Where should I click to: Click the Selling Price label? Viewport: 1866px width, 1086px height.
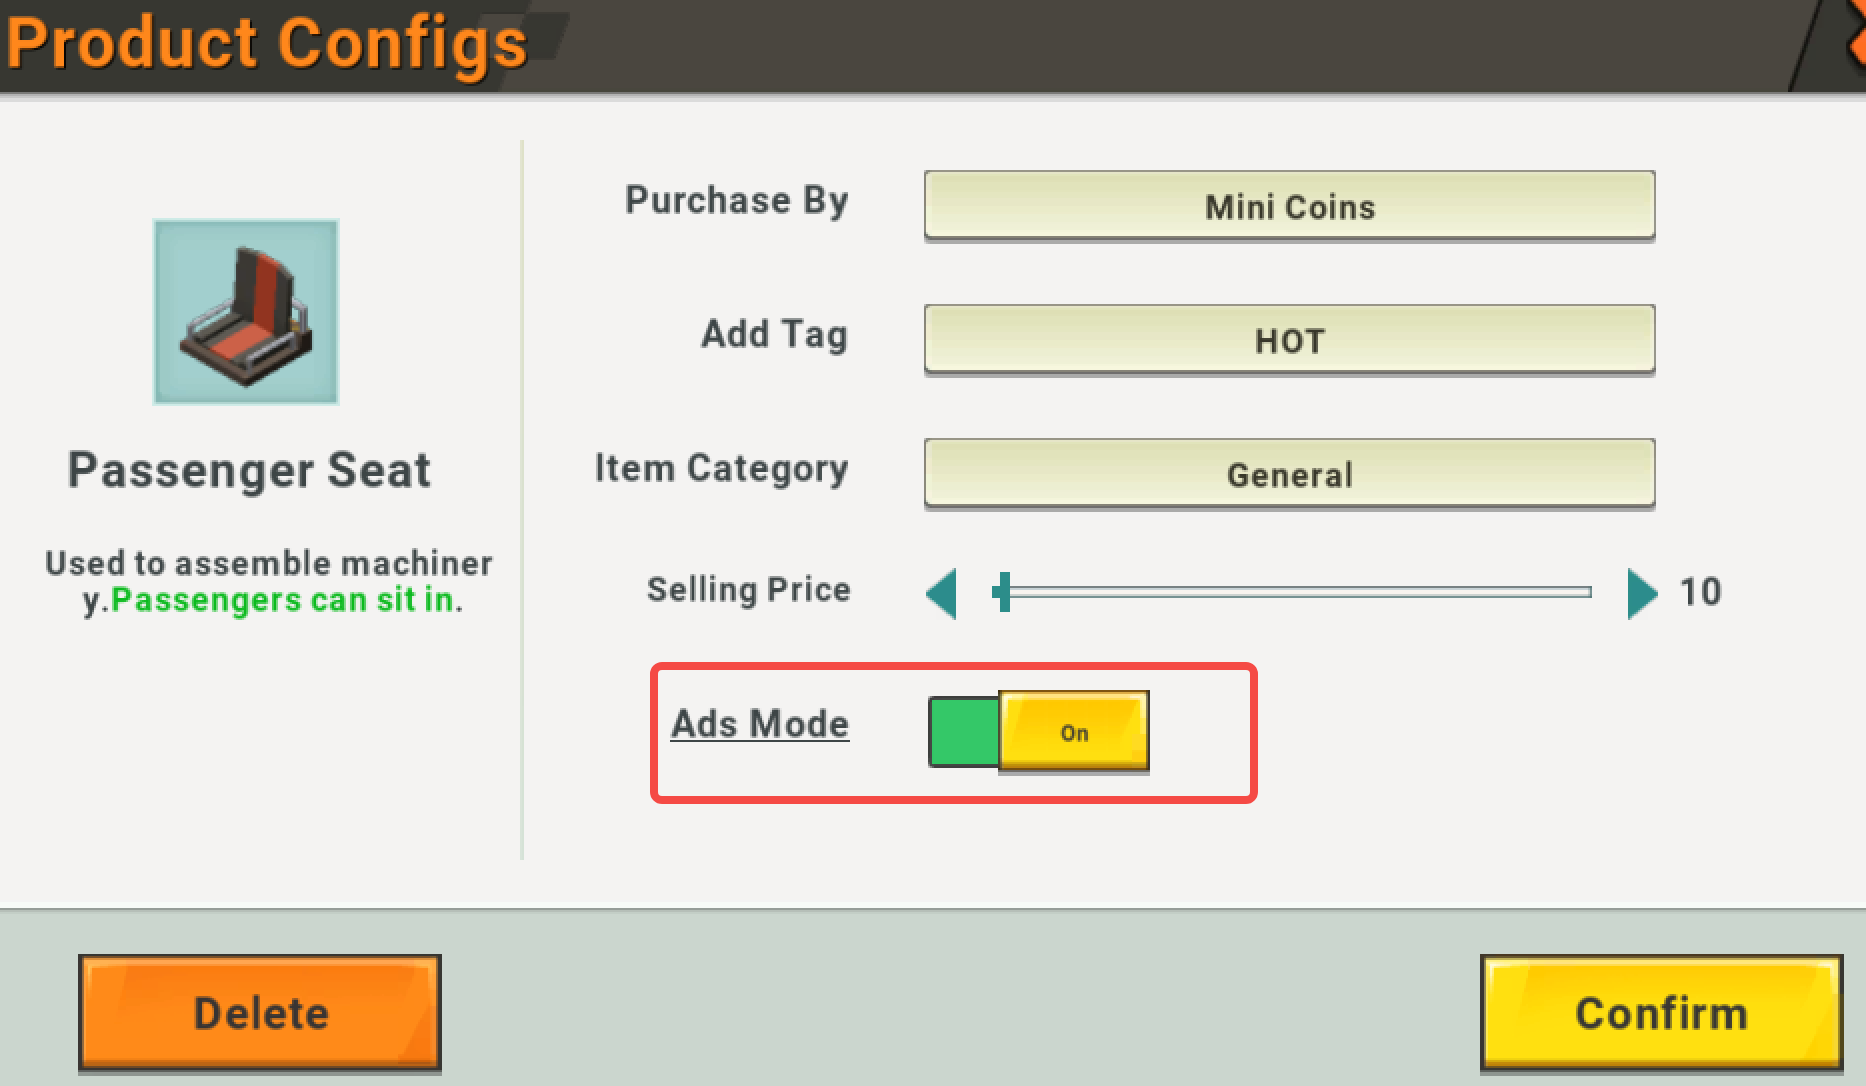(x=748, y=590)
